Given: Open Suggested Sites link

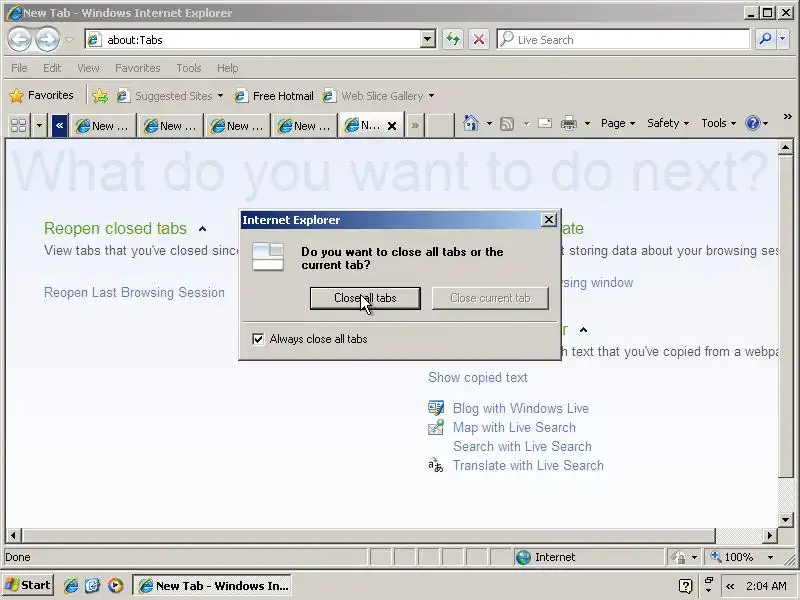Looking at the screenshot, I should [x=169, y=96].
